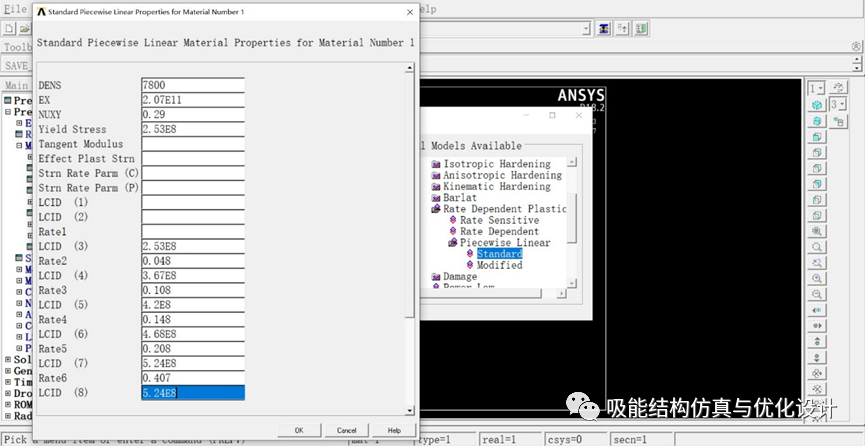The image size is (865, 446).
Task: Select the highlighted Standard model item
Action: 499,254
